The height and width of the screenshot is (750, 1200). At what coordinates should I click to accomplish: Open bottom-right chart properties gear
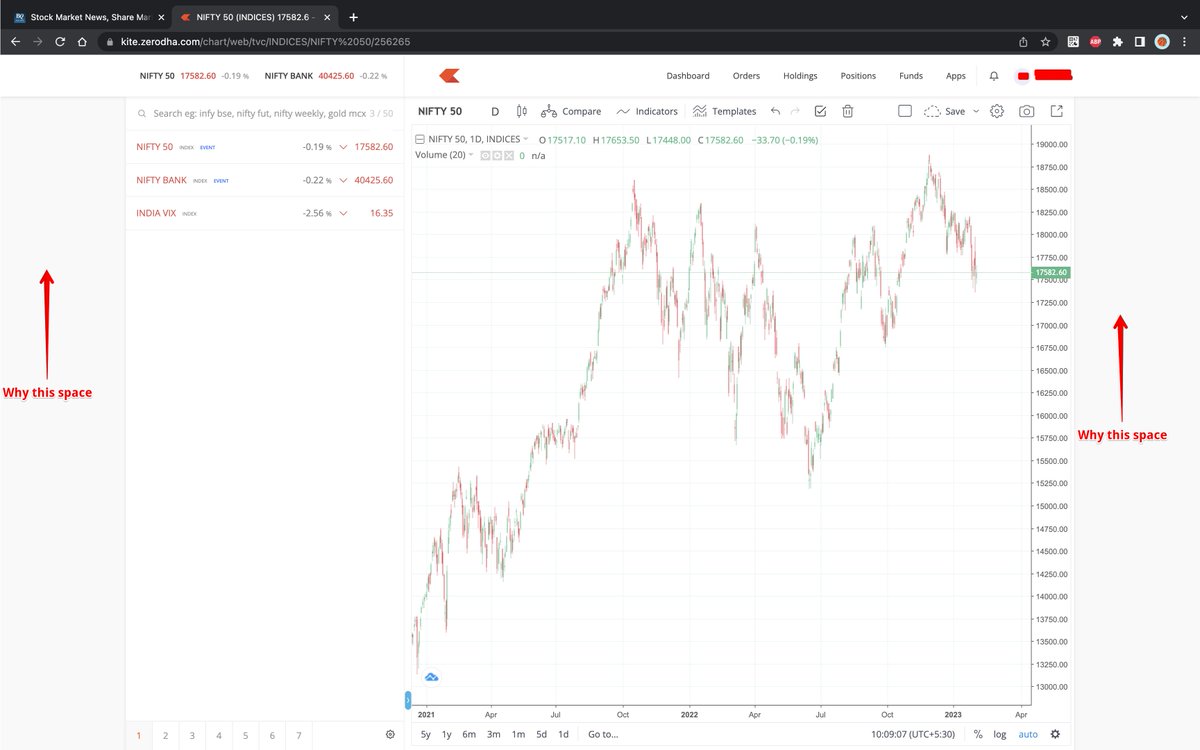click(1054, 734)
